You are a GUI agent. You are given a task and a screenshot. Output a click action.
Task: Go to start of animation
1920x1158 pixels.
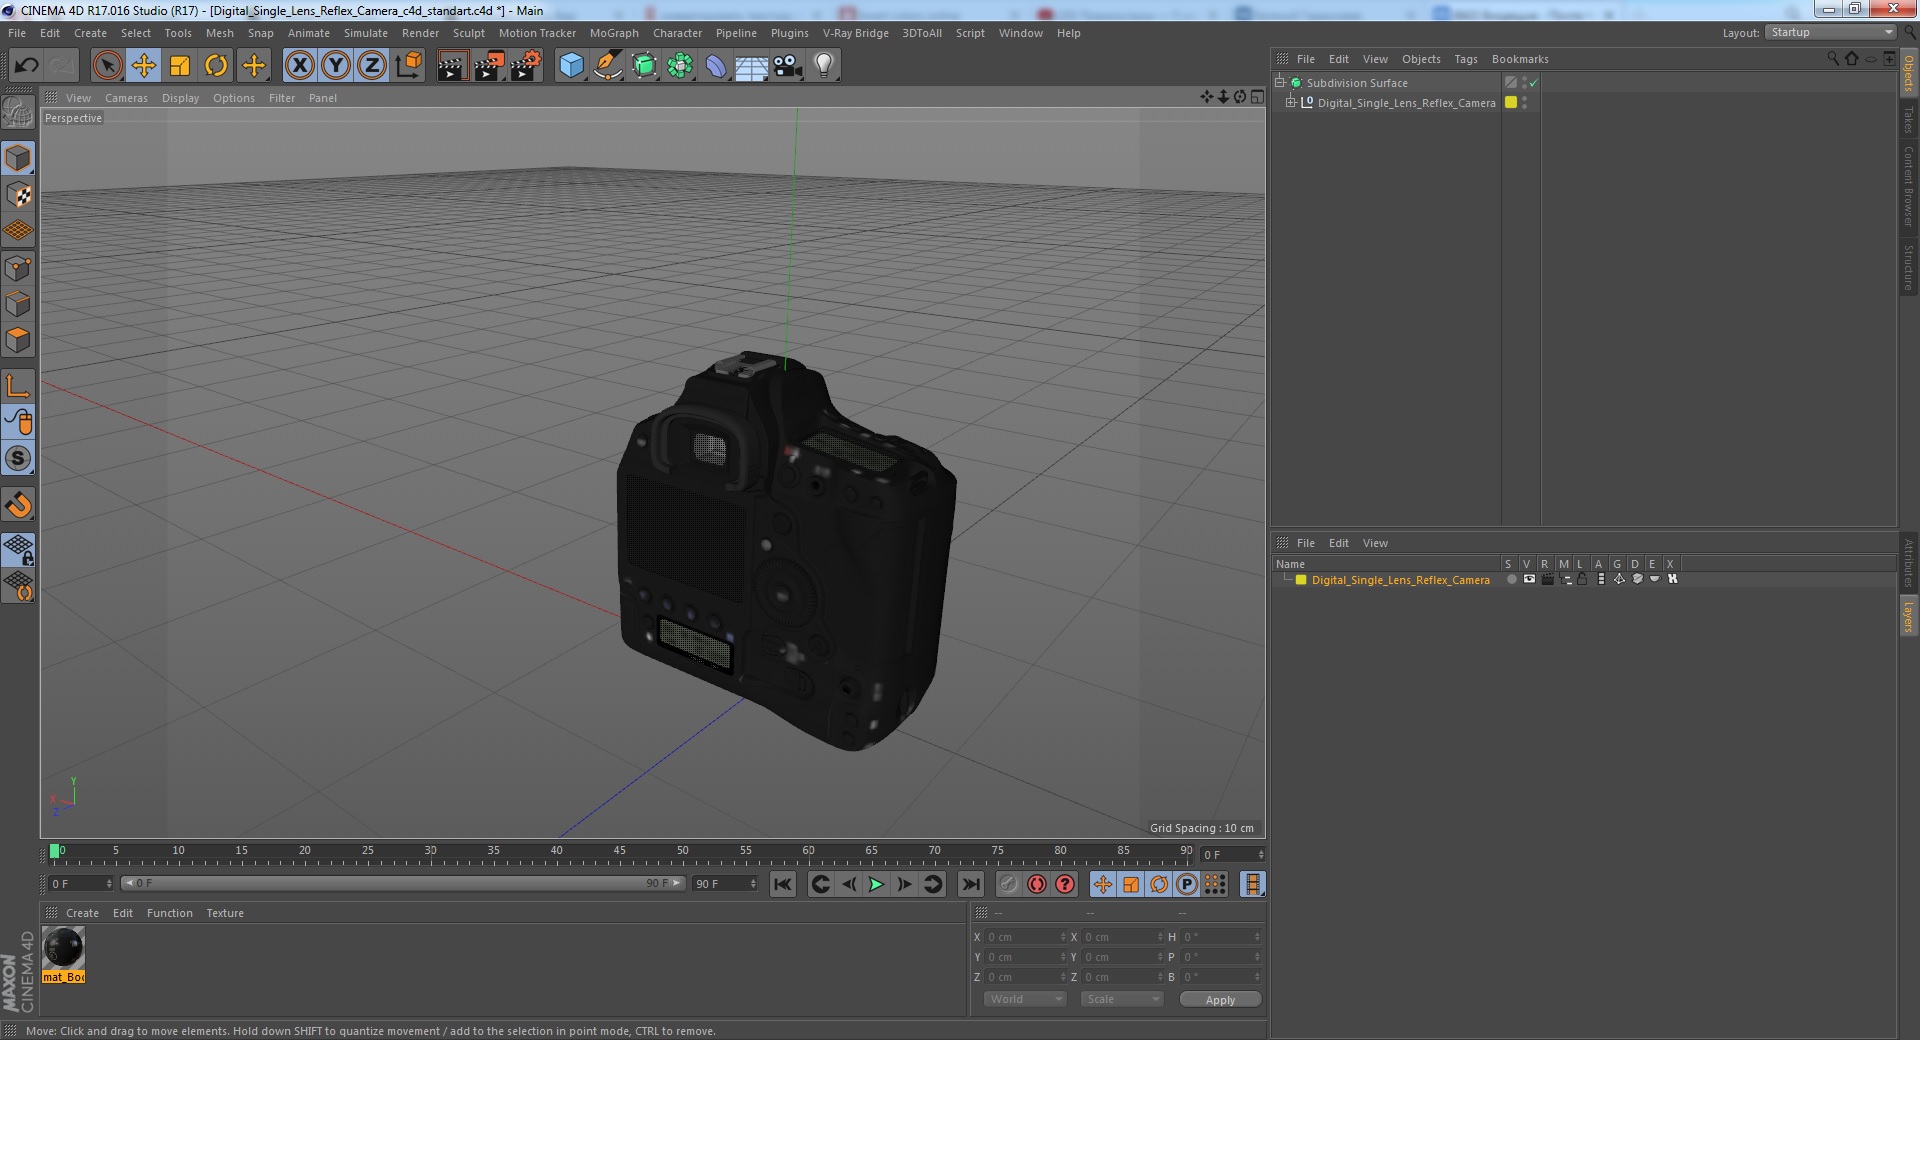pos(783,884)
